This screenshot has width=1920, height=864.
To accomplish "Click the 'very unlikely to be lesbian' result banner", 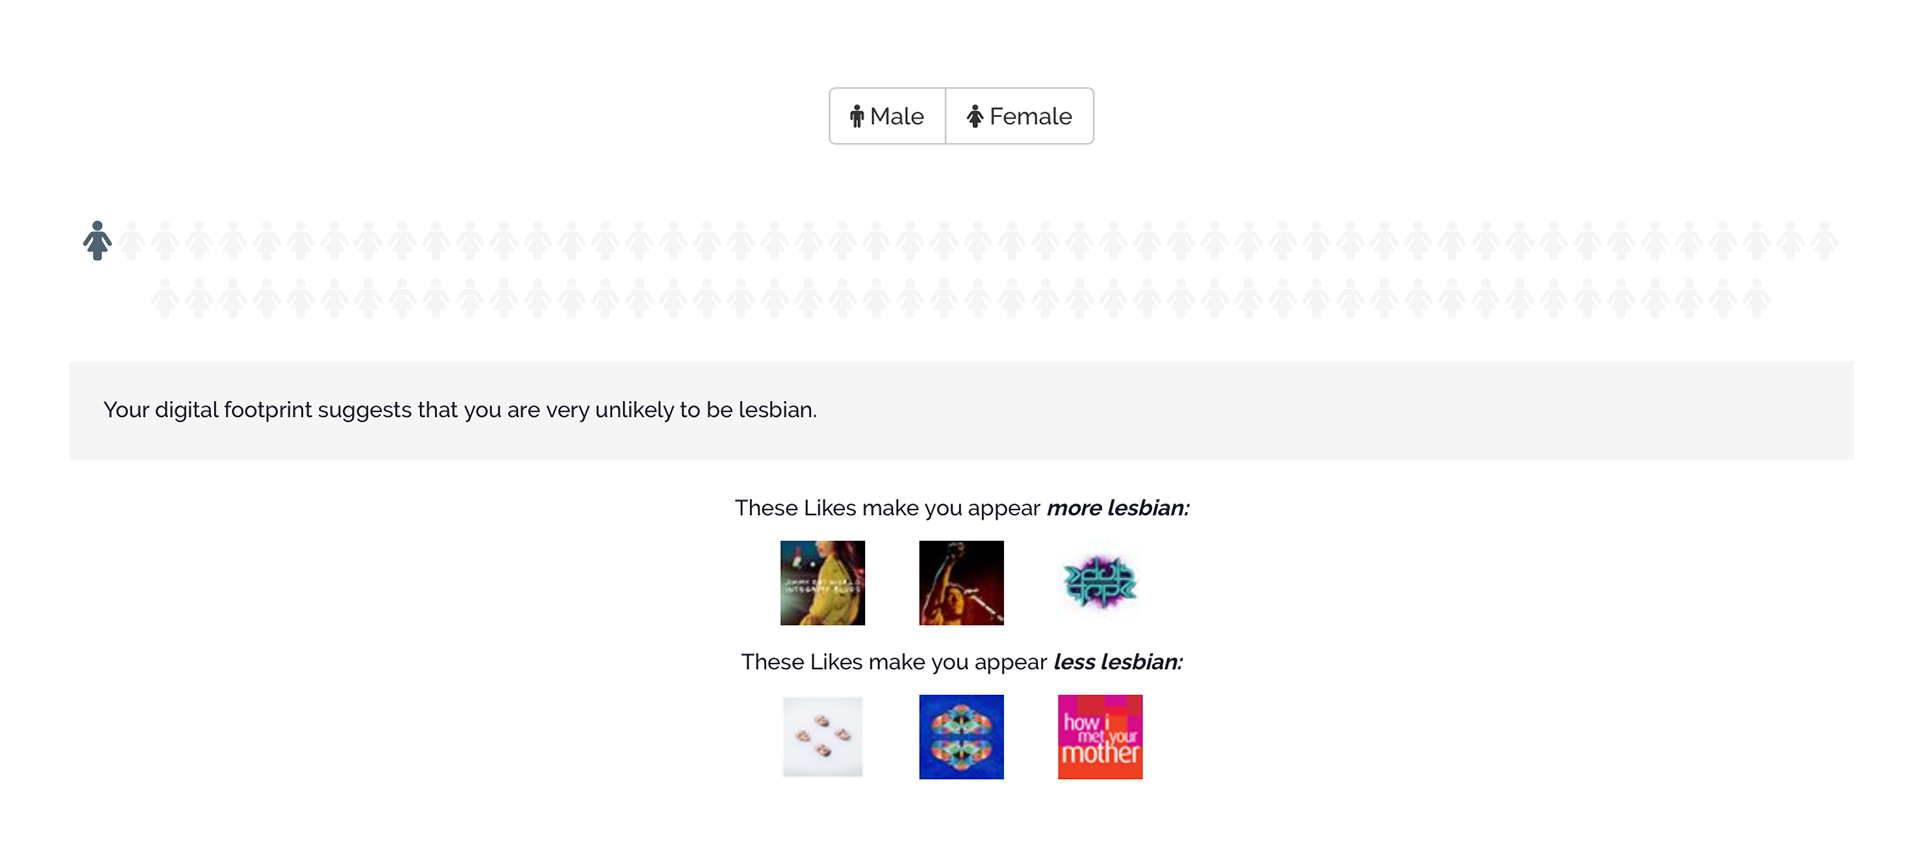I will click(460, 410).
